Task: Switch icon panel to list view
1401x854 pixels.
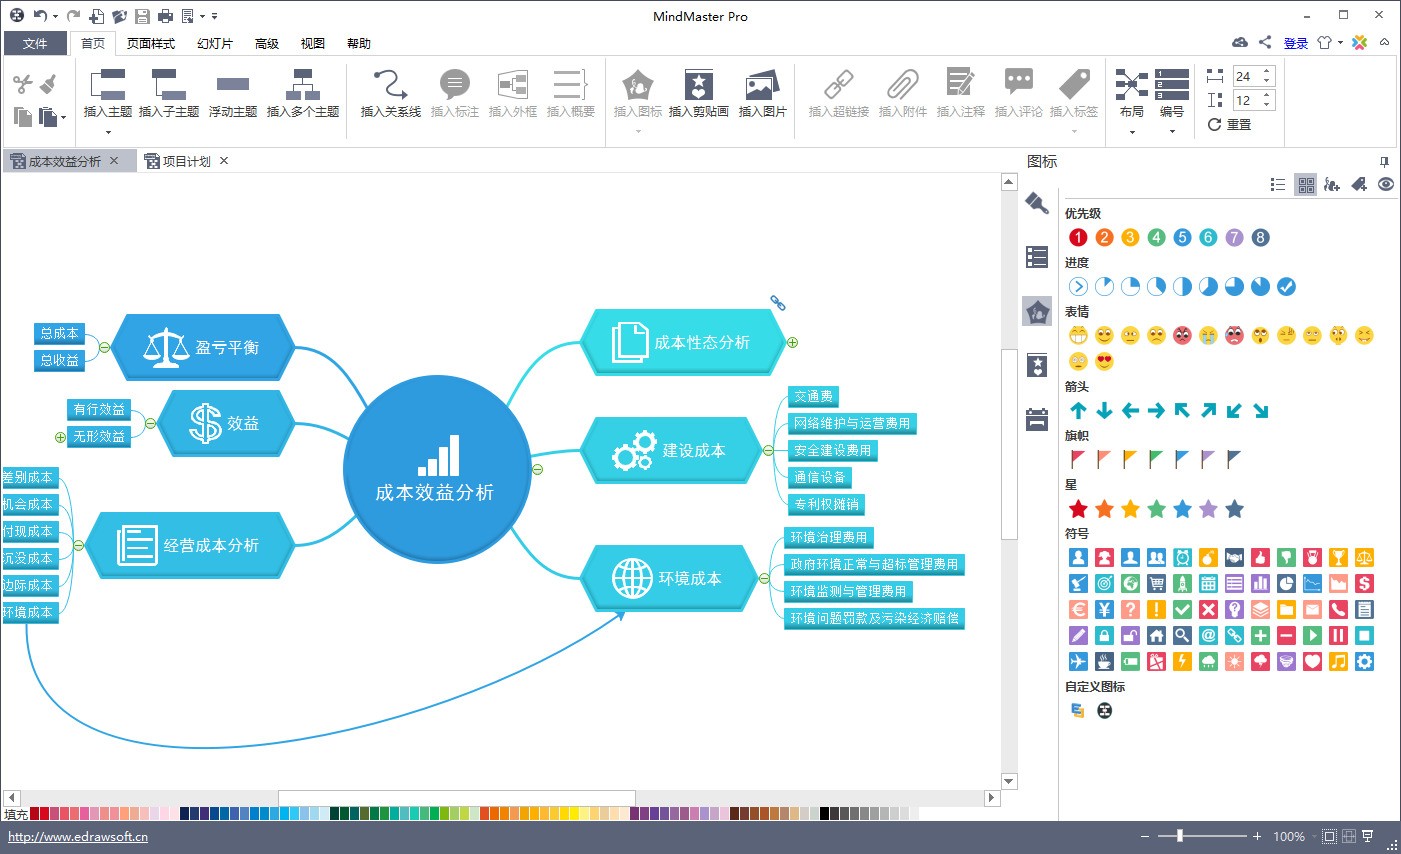Action: point(1278,184)
